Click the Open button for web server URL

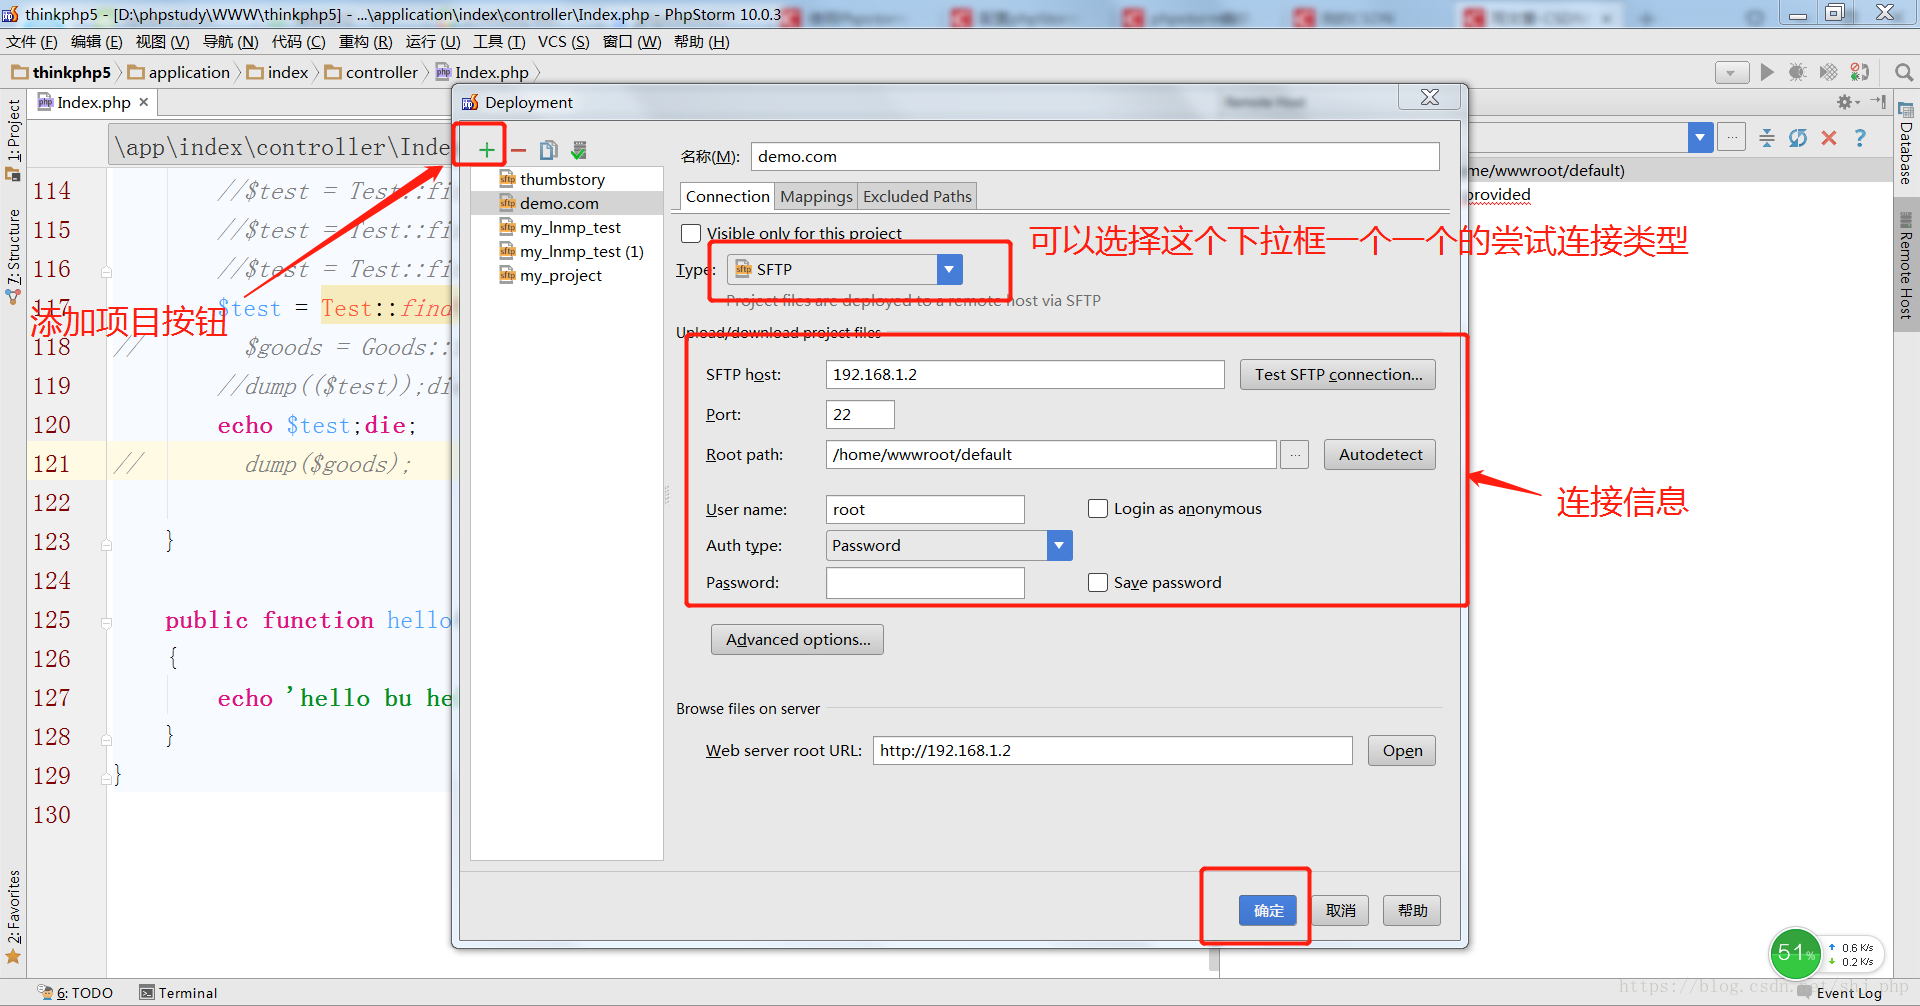tap(1402, 750)
